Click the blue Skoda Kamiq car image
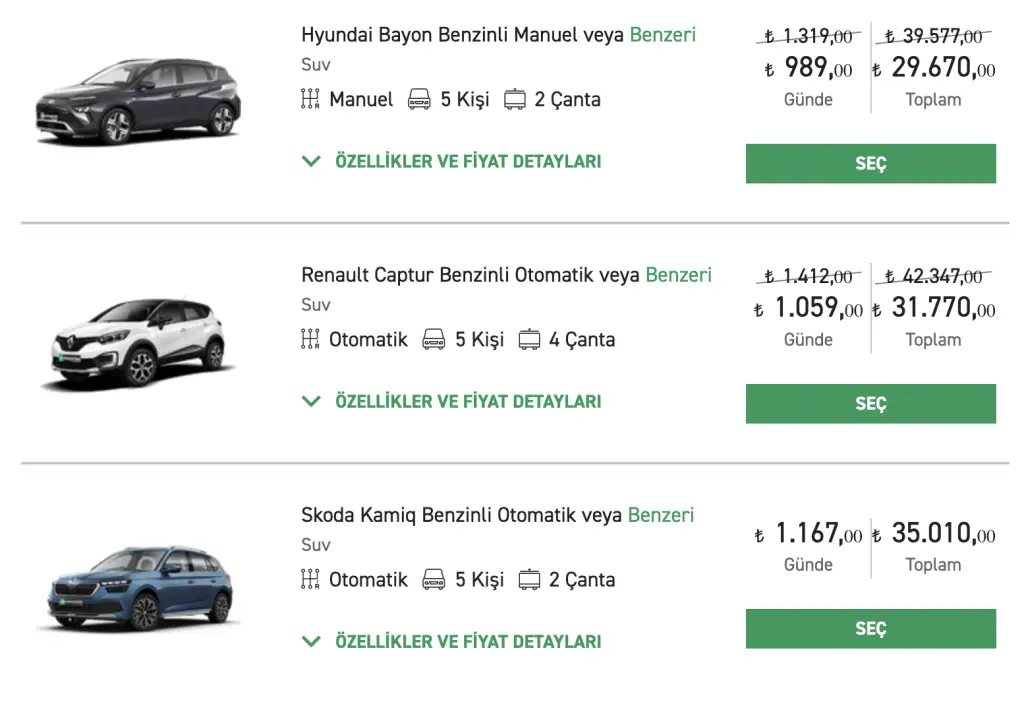This screenshot has width=1024, height=702. (x=138, y=588)
